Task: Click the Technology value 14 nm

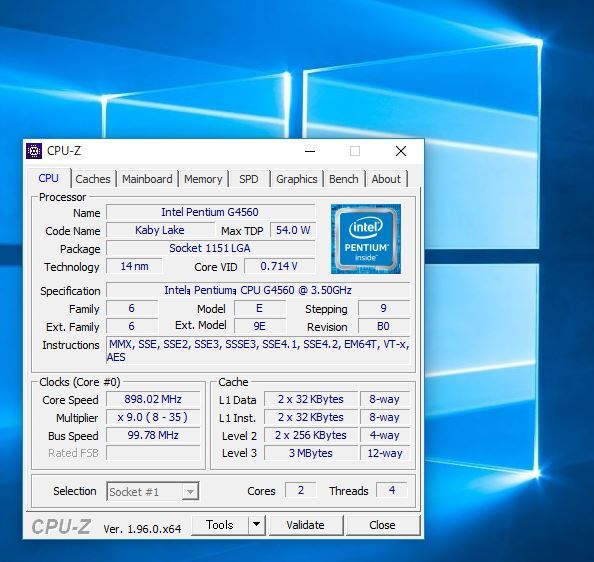Action: pyautogui.click(x=134, y=266)
